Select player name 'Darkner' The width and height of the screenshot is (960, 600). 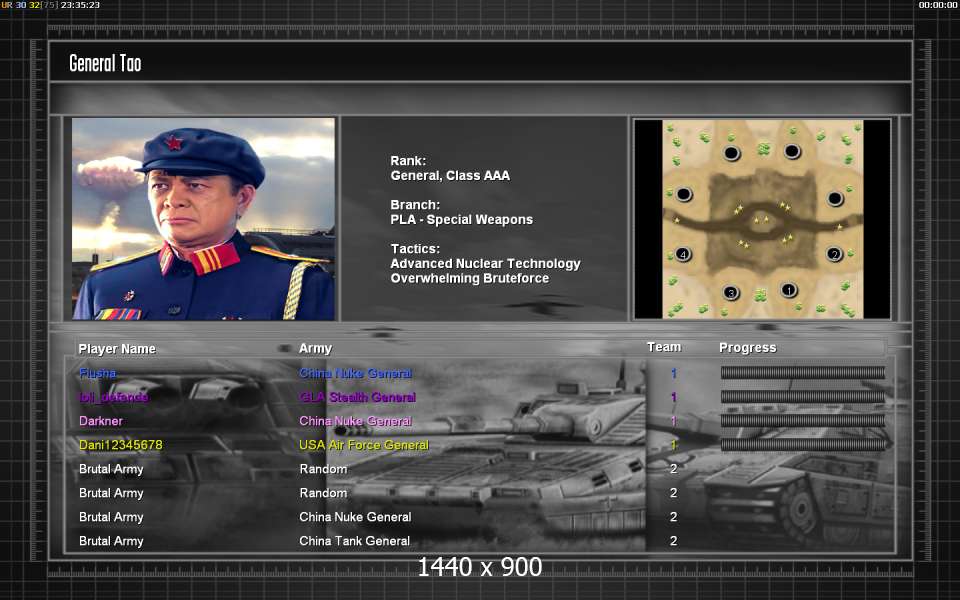[100, 421]
